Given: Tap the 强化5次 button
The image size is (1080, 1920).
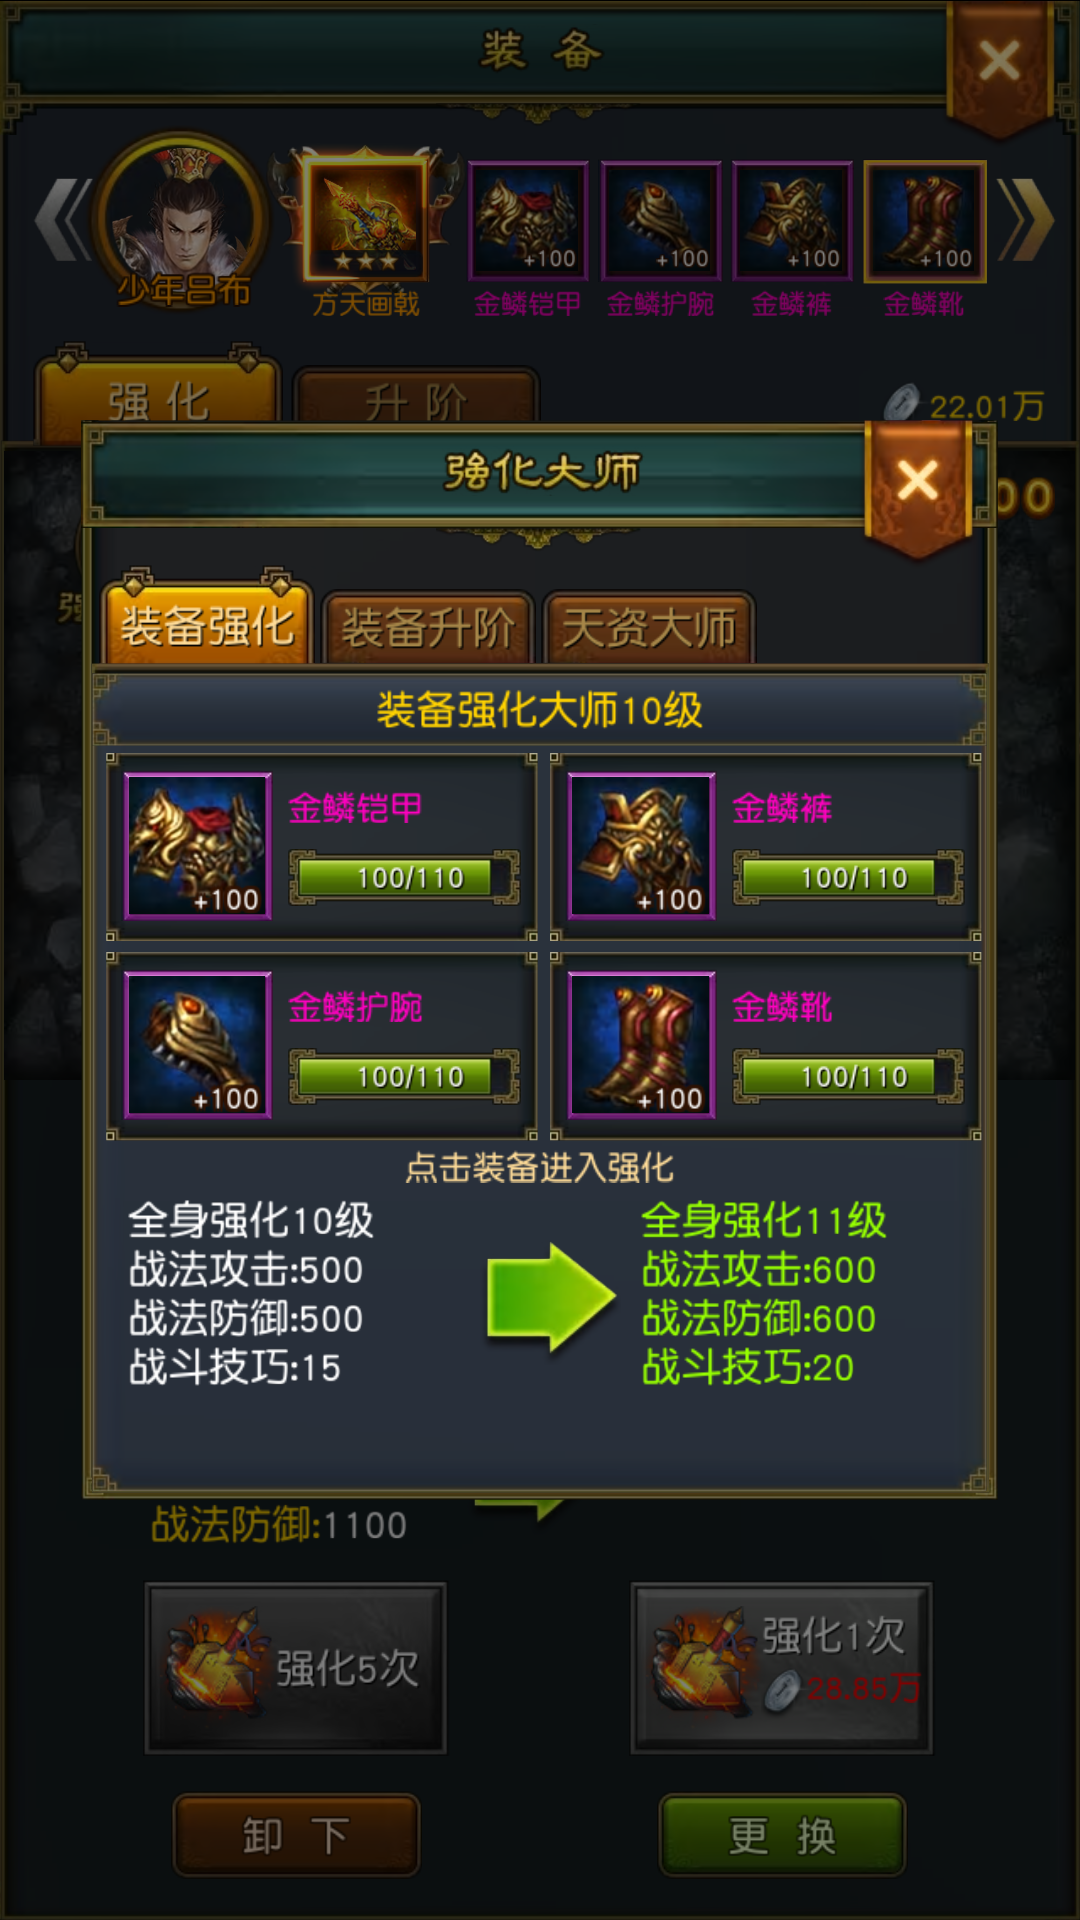Looking at the screenshot, I should pyautogui.click(x=296, y=1668).
